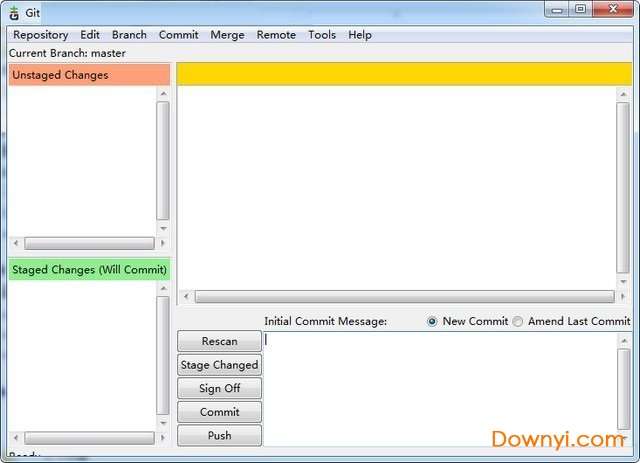This screenshot has height=463, width=640.
Task: Click inside the Unstaged Changes file list
Action: [x=82, y=161]
